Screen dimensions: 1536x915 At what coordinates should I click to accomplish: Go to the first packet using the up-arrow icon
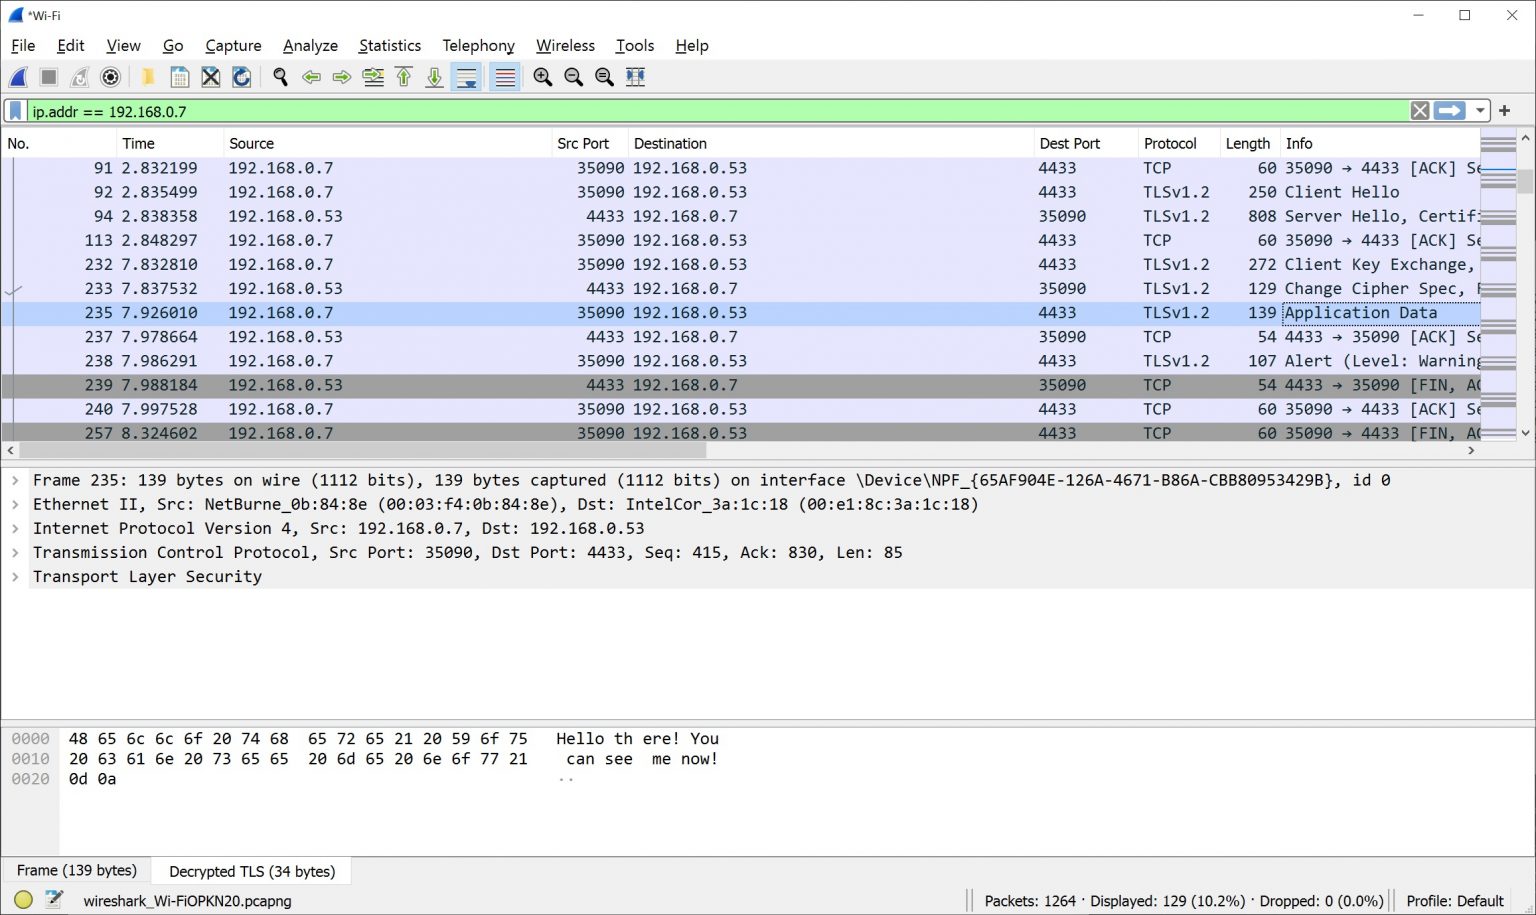click(403, 77)
